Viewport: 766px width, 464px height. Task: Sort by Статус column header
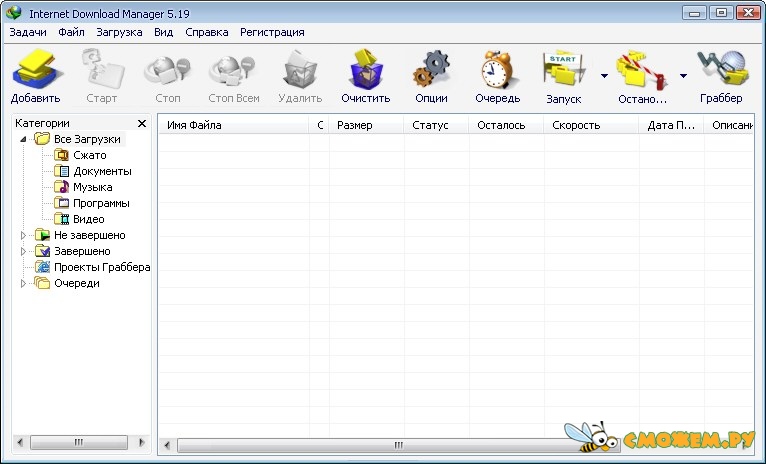tap(436, 125)
